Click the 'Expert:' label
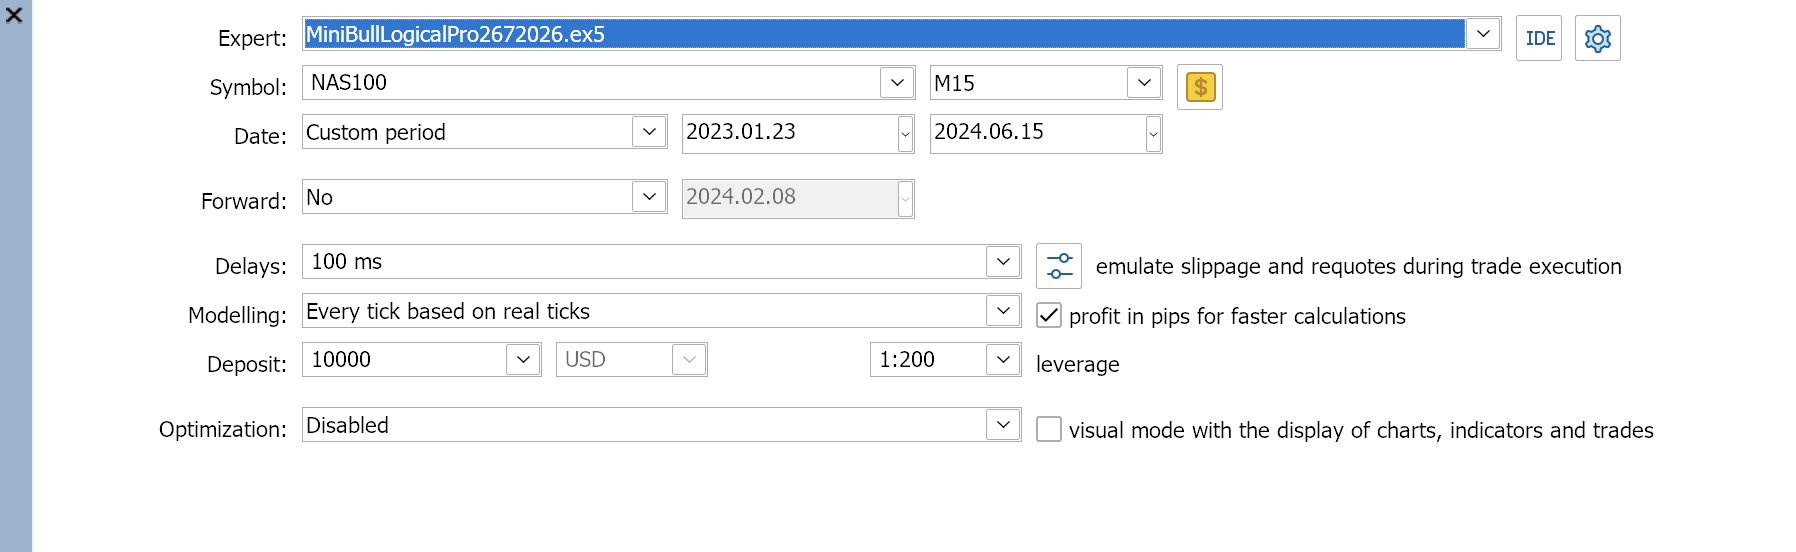 pyautogui.click(x=252, y=38)
